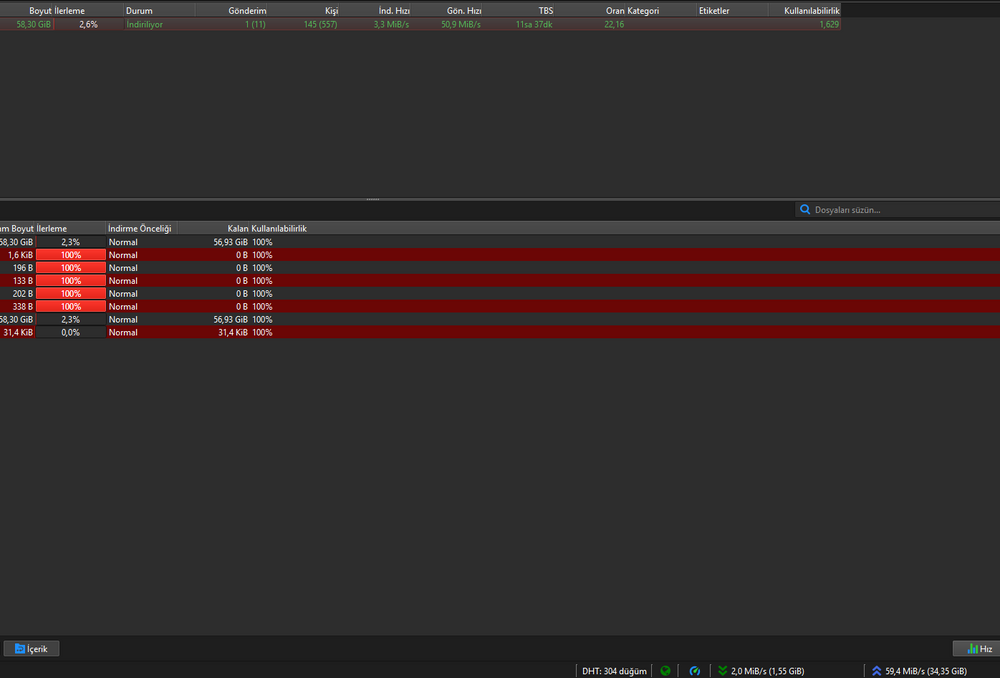The height and width of the screenshot is (678, 1000).
Task: Click the magnifier icon in file filter
Action: coord(805,210)
